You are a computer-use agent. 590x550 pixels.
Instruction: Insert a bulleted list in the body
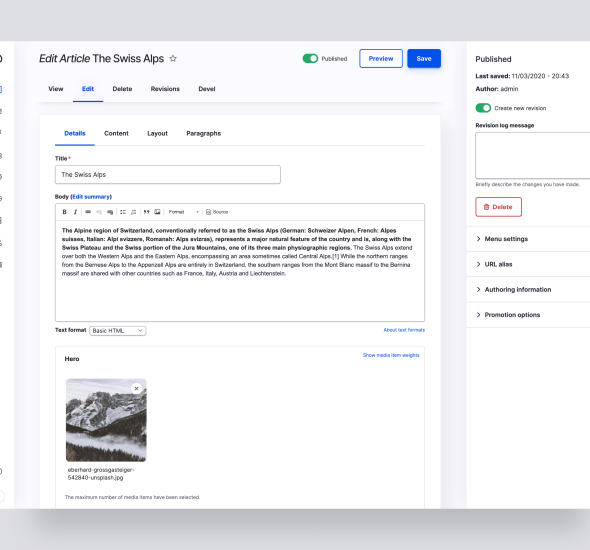tap(123, 212)
